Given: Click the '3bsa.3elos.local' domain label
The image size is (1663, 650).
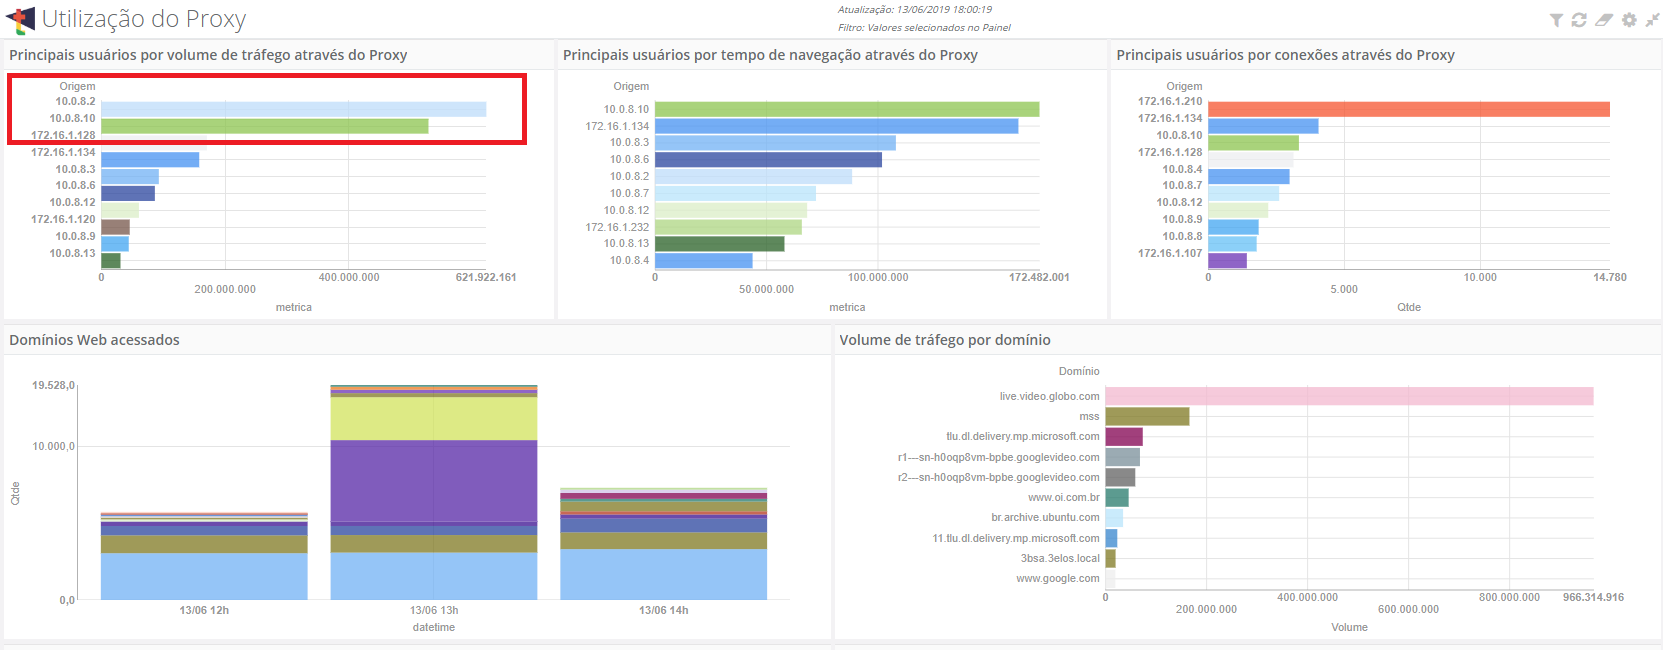Looking at the screenshot, I should click(1060, 558).
